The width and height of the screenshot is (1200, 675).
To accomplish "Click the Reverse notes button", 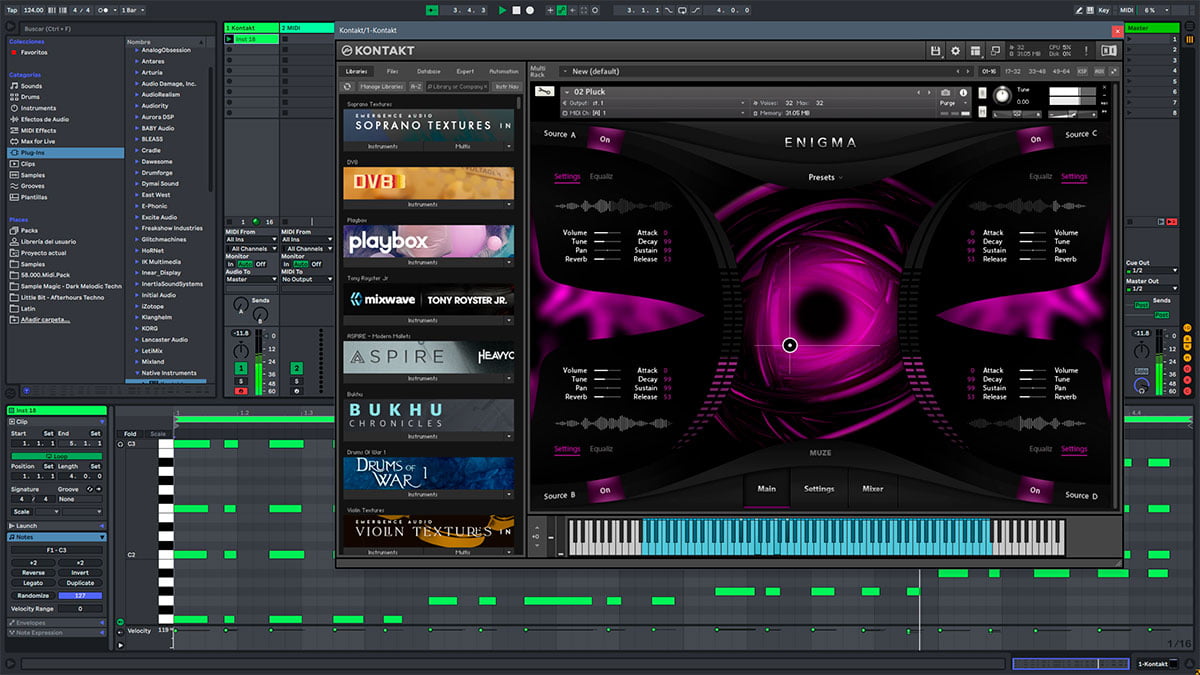I will click(33, 573).
